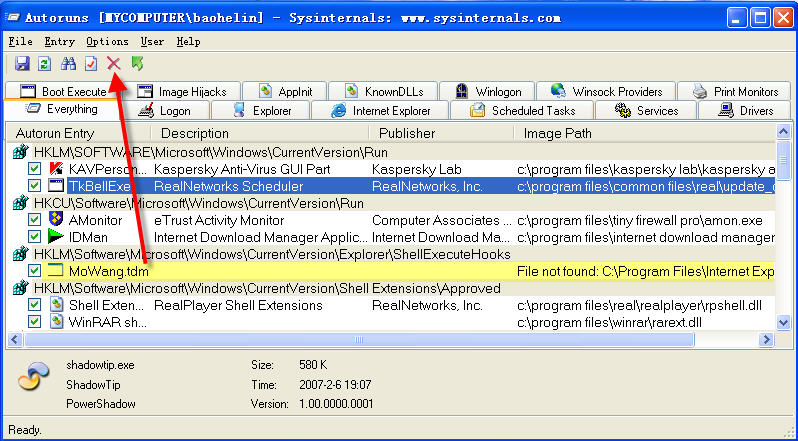Click the icon beside WinRAR shell entry
Image resolution: width=798 pixels, height=441 pixels.
(56, 321)
